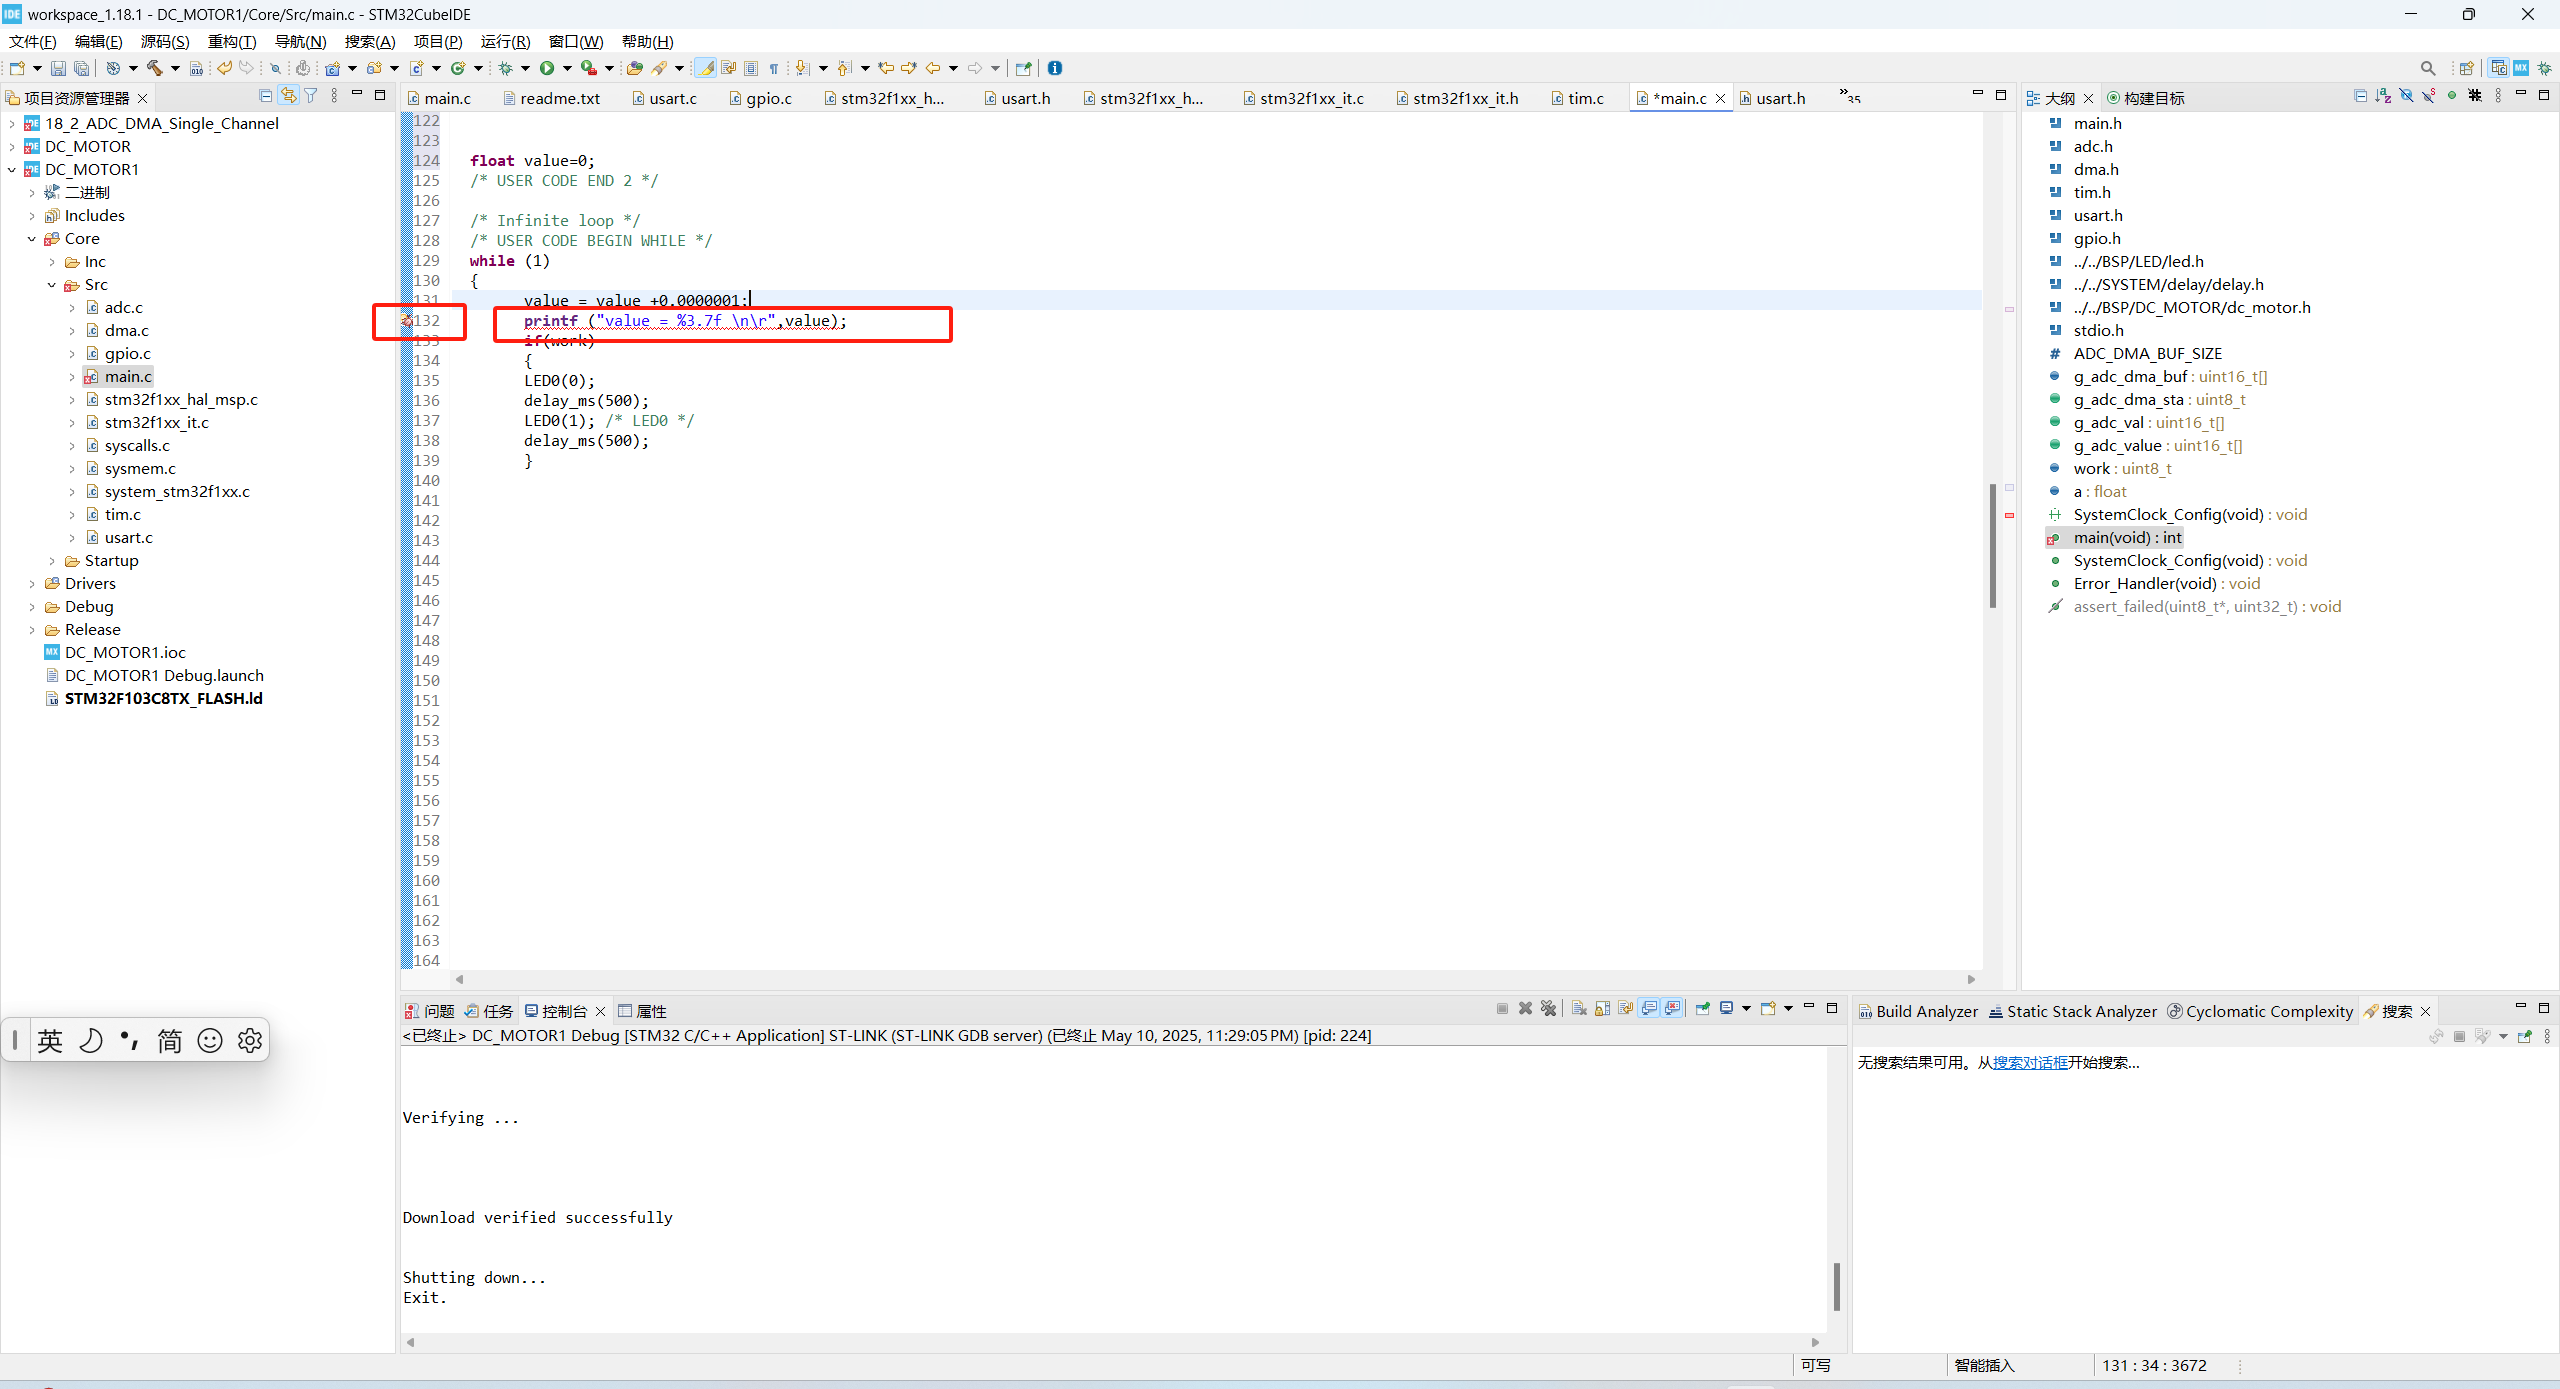Build the project with the hammer icon
Viewport: 2560px width, 1389px height.
pyautogui.click(x=153, y=68)
